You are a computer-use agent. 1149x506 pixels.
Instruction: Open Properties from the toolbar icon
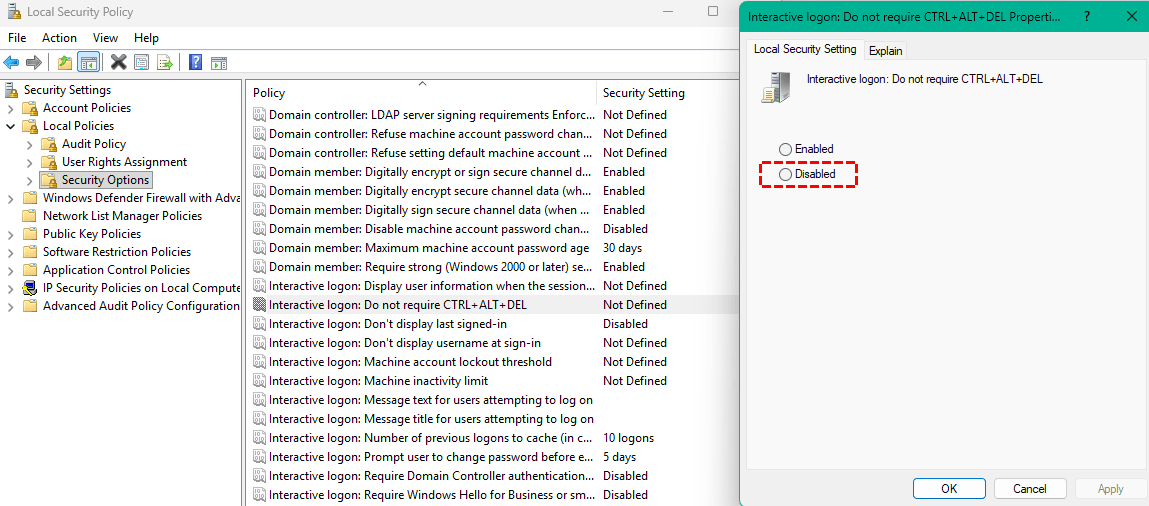pyautogui.click(x=141, y=62)
